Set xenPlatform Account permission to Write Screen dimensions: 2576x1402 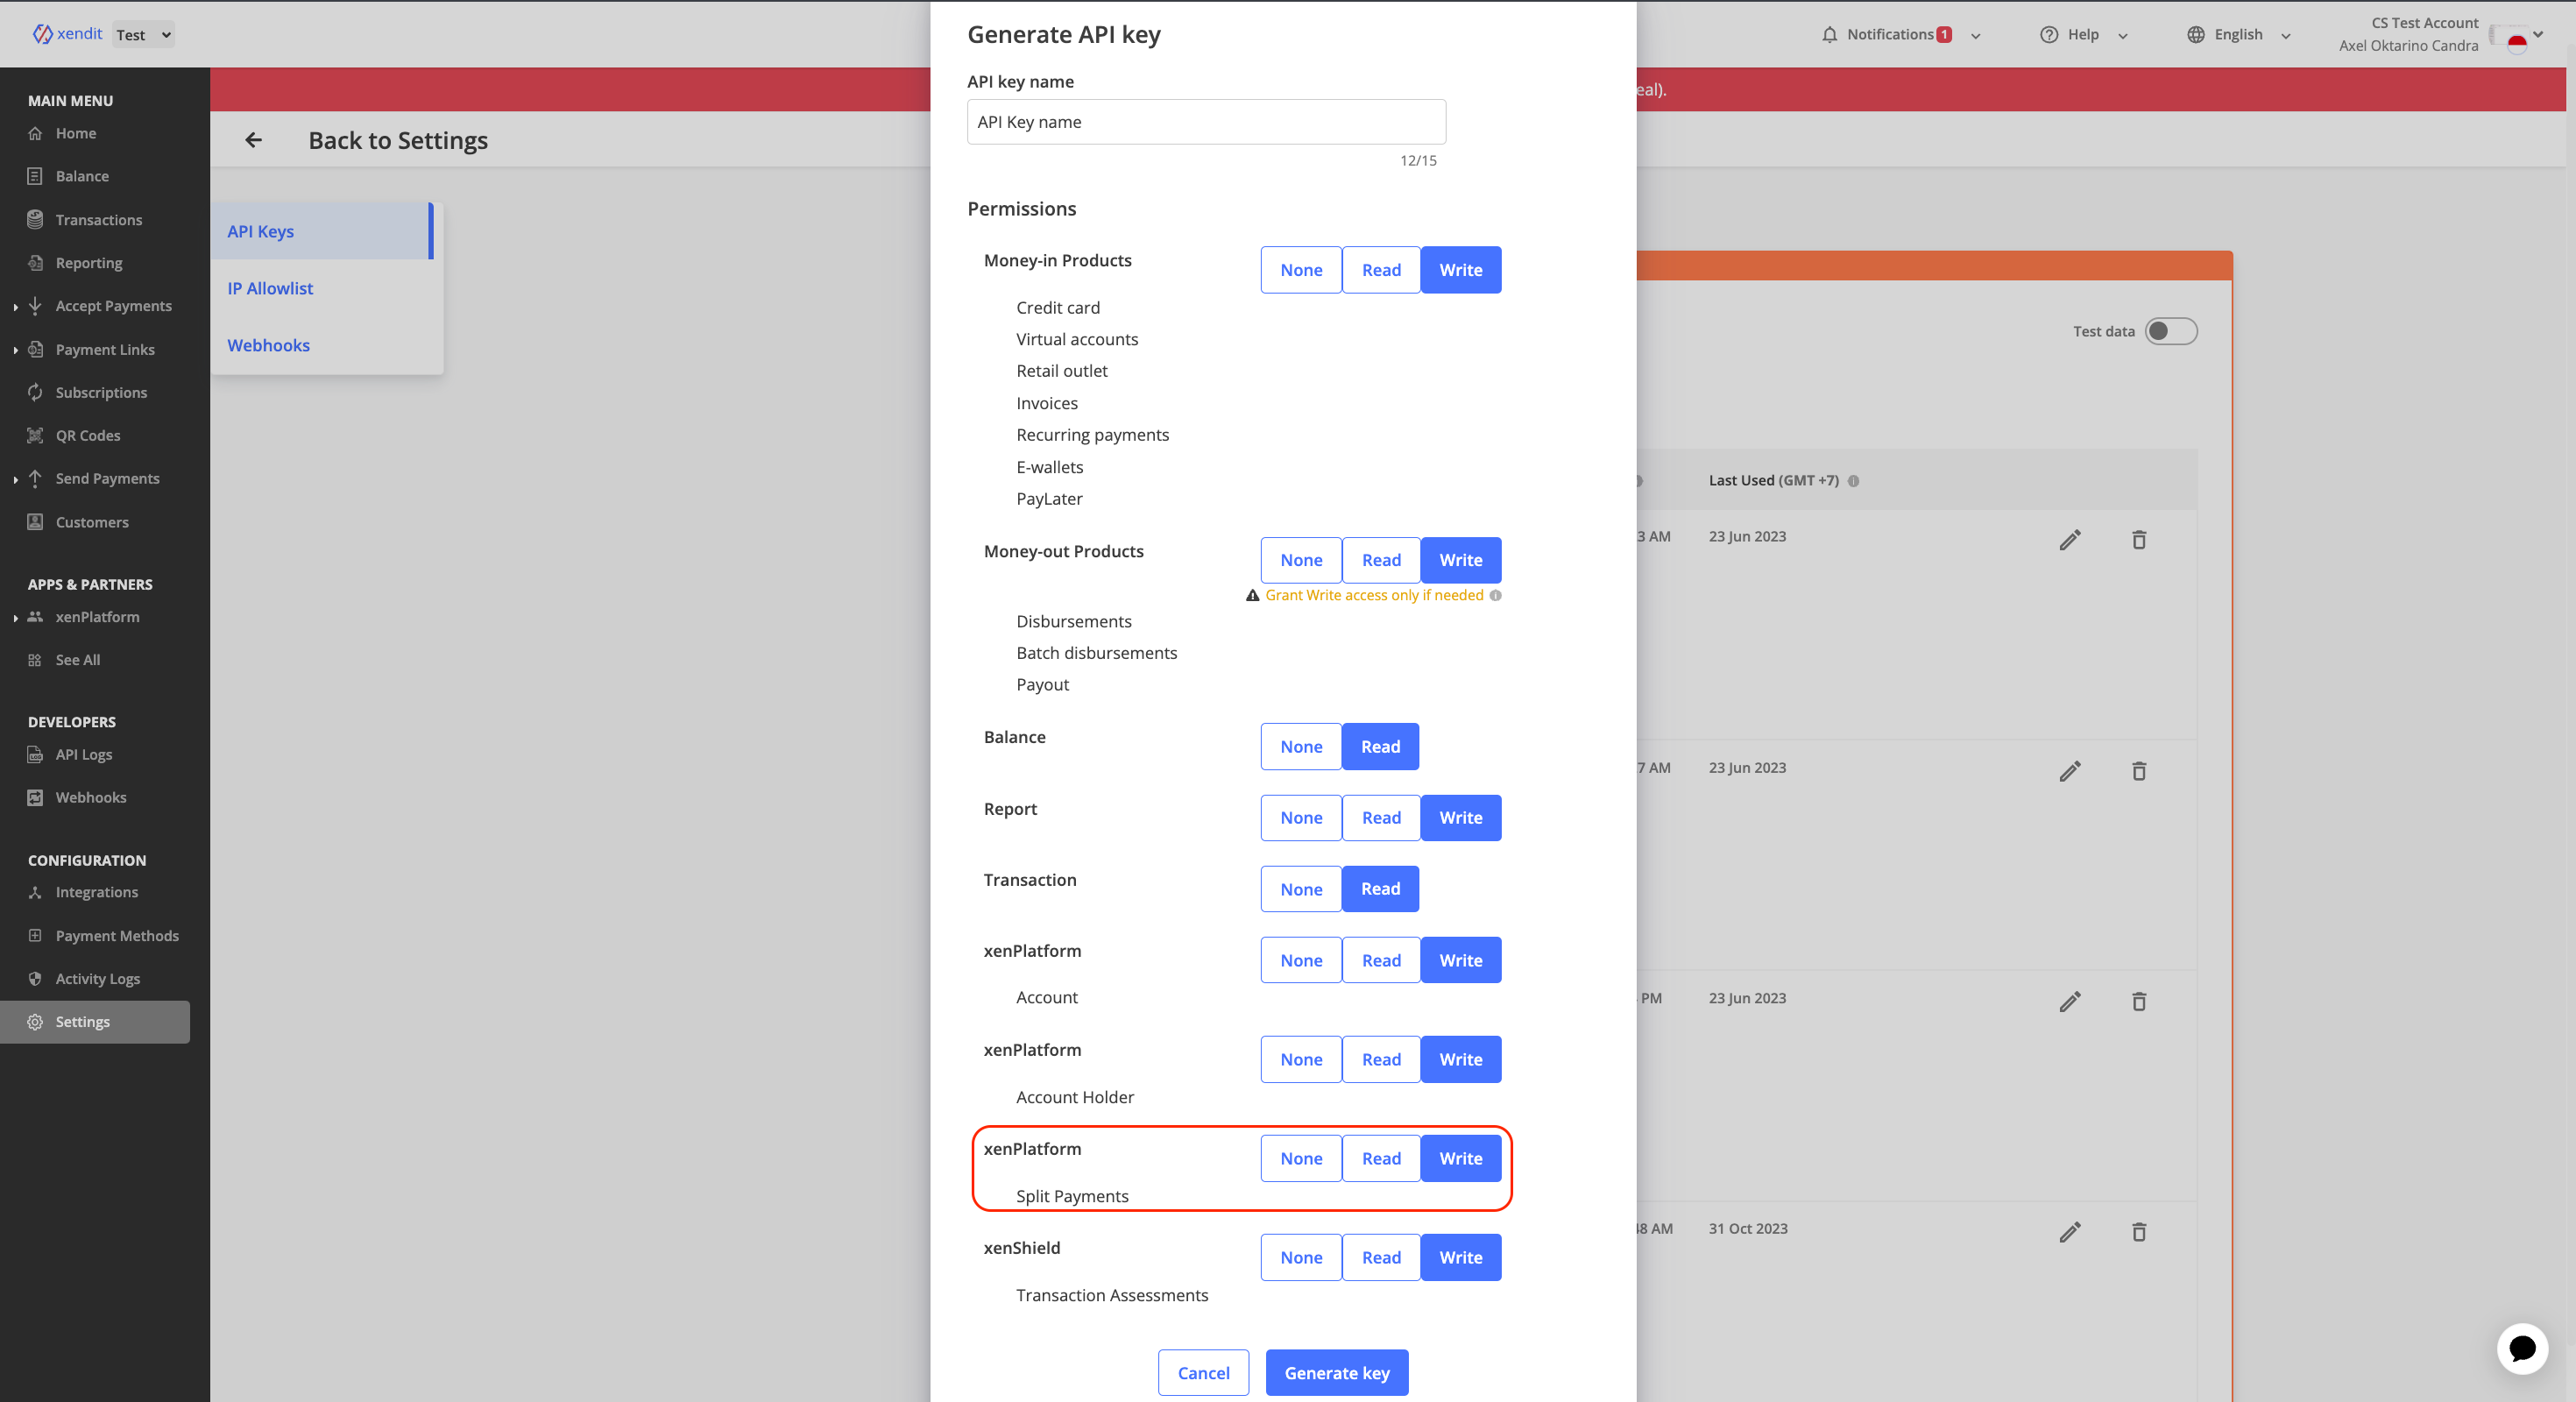1461,960
